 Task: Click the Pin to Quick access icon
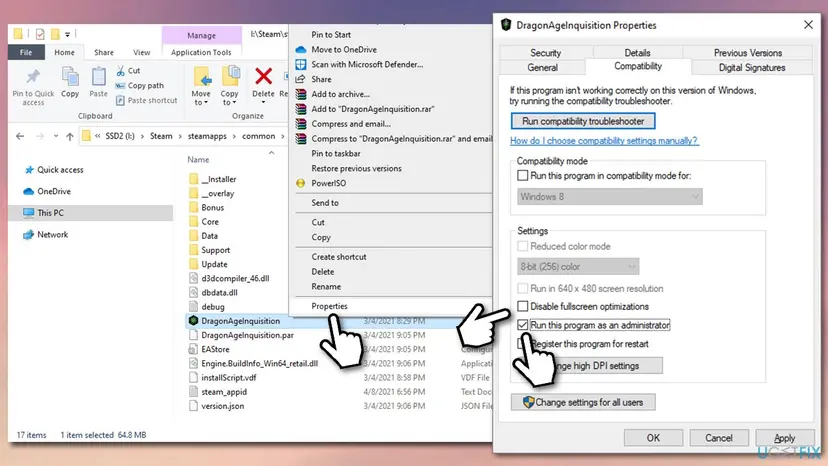point(33,77)
